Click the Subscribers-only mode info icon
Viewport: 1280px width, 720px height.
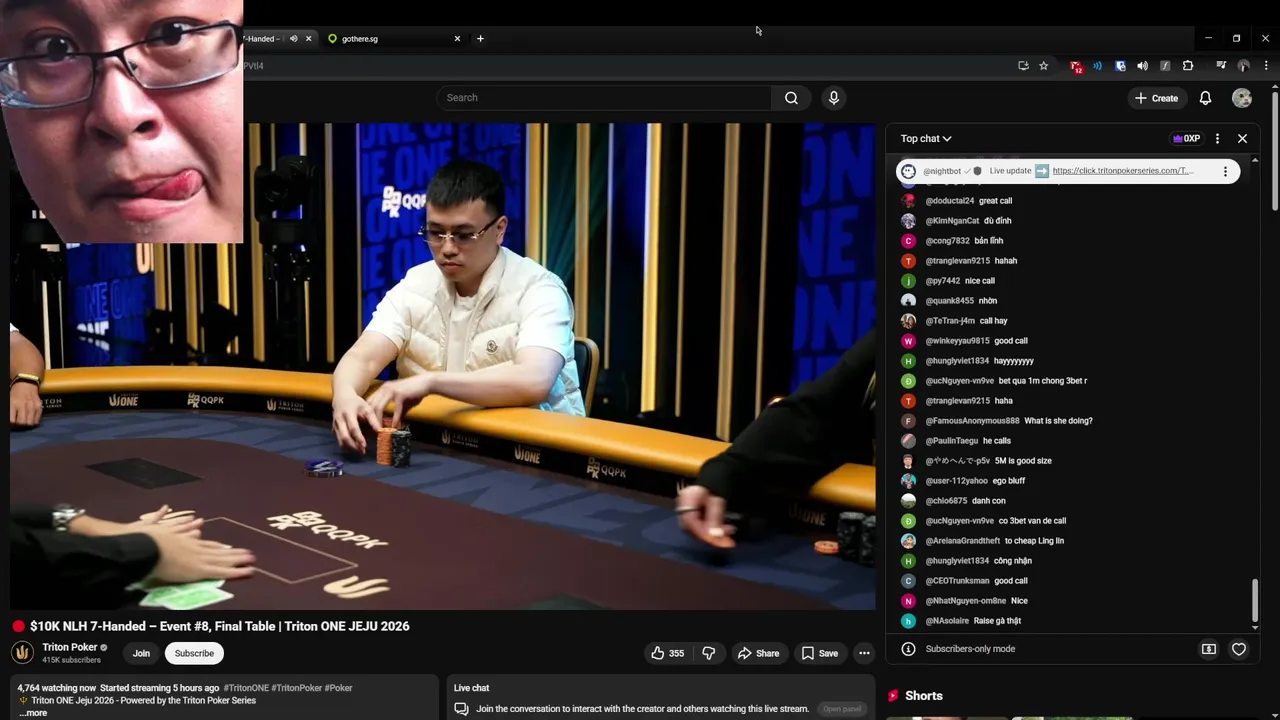point(908,649)
